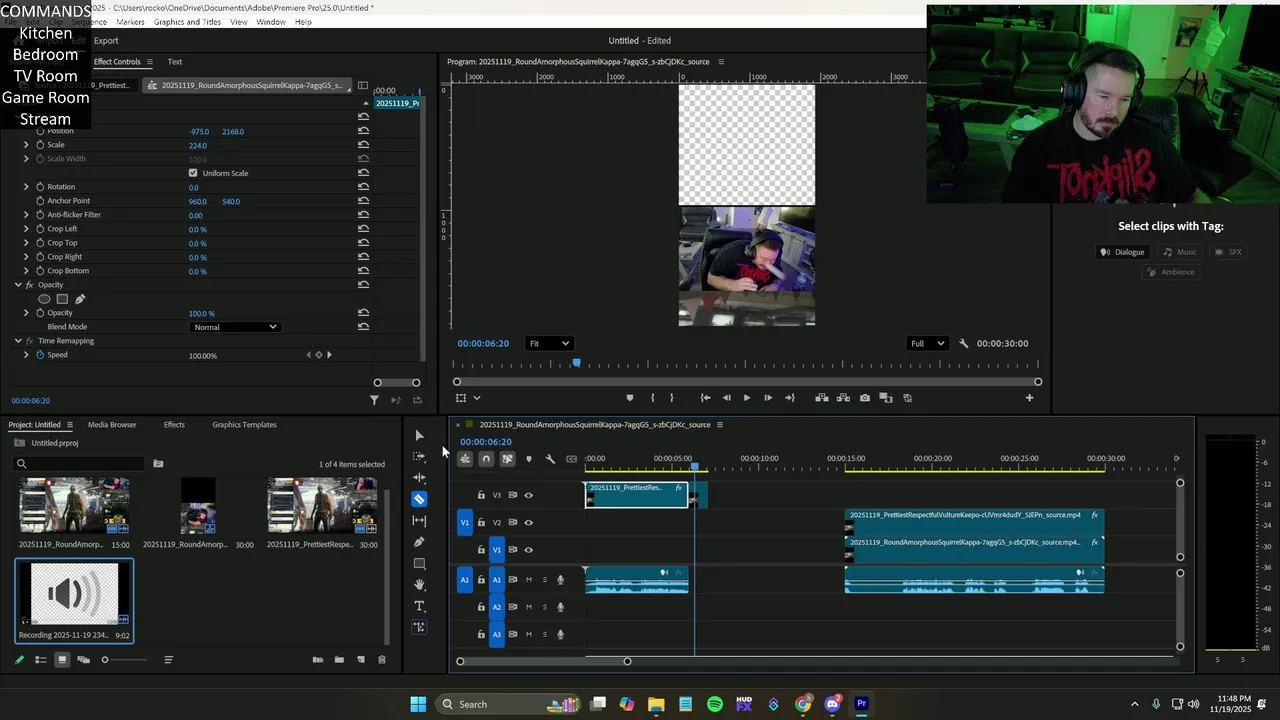1280x720 pixels.
Task: Step back one frame in Program Monitor
Action: (x=726, y=398)
